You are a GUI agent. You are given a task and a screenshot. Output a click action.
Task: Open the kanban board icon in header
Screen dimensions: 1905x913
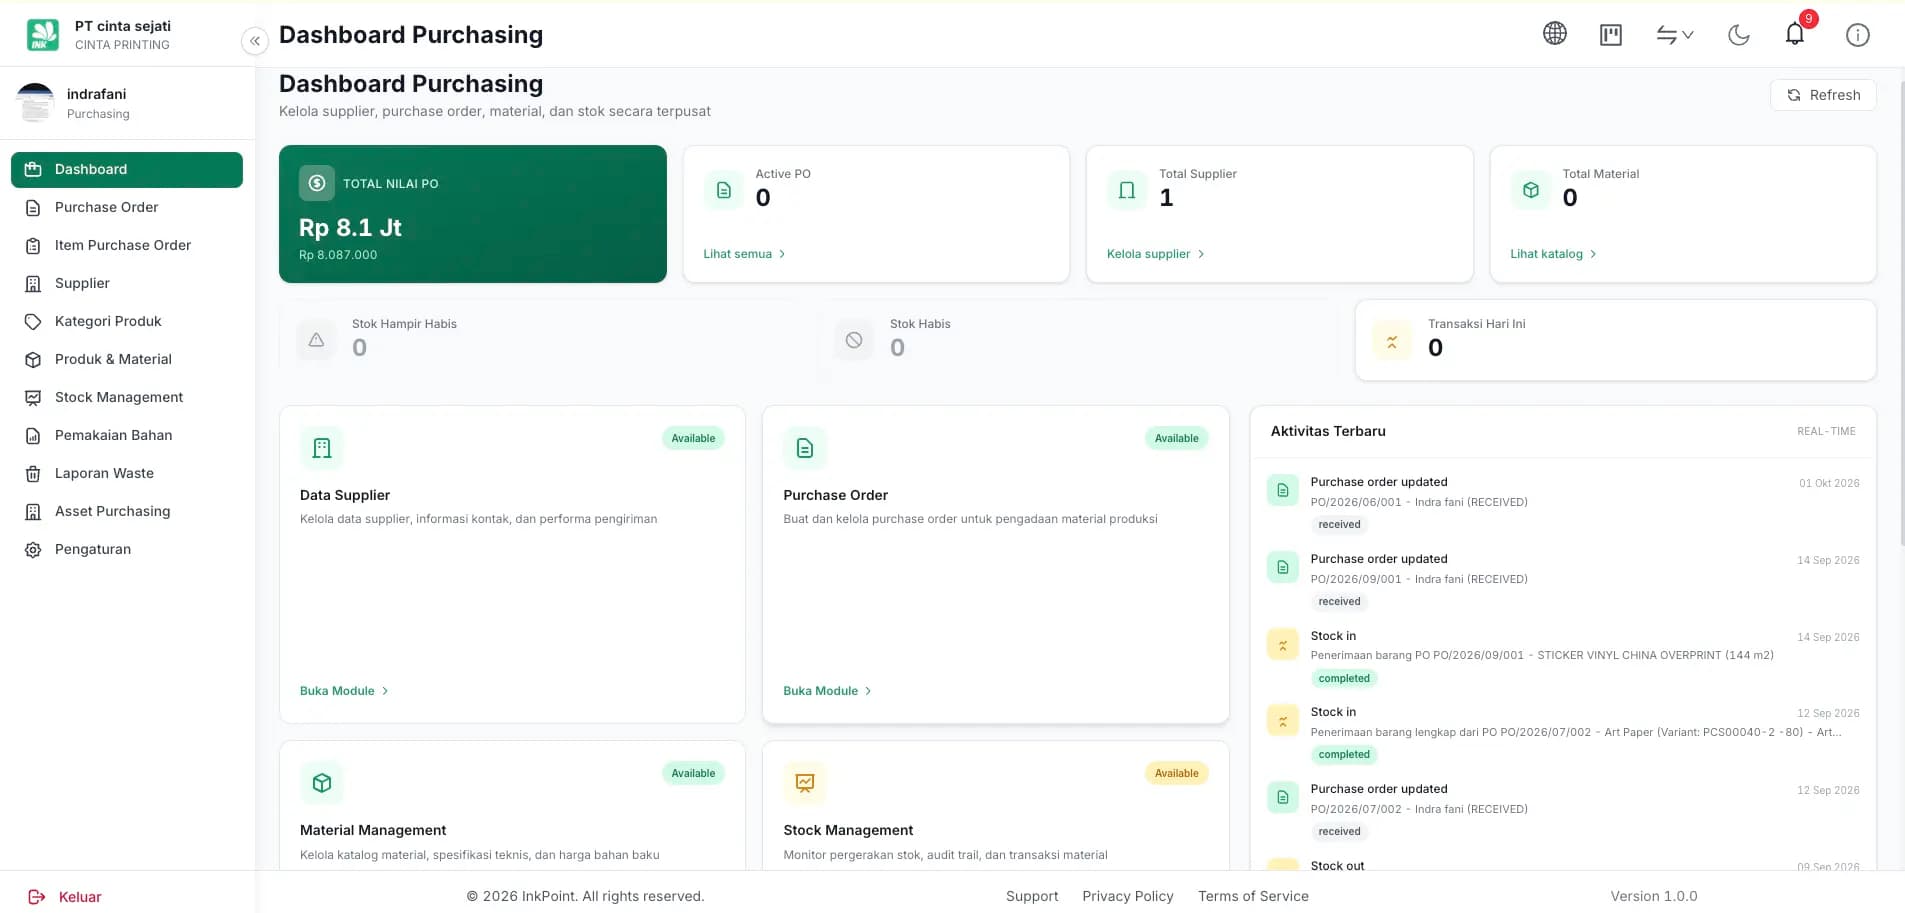pos(1611,35)
